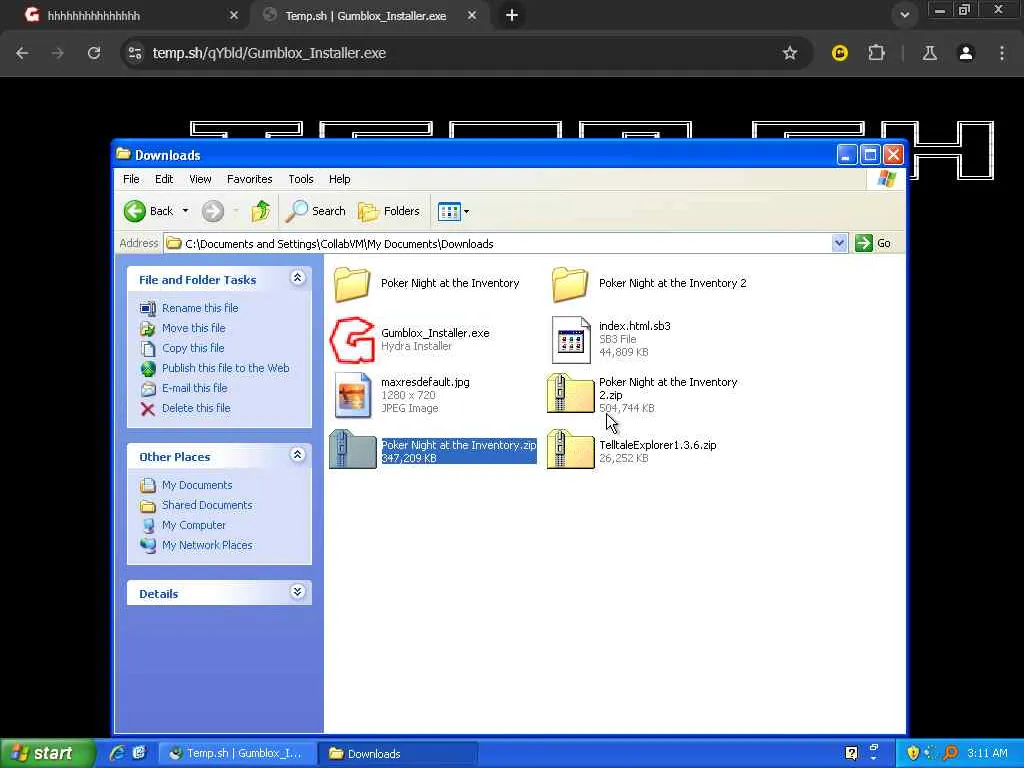The image size is (1024, 768).
Task: Open the tab search dropdown in Chrome
Action: (904, 15)
